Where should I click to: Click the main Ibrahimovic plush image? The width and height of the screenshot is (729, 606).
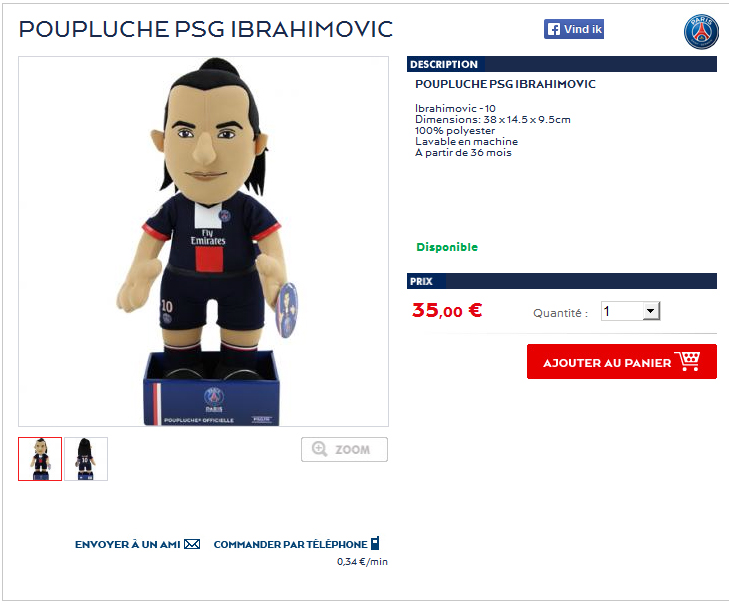[203, 241]
